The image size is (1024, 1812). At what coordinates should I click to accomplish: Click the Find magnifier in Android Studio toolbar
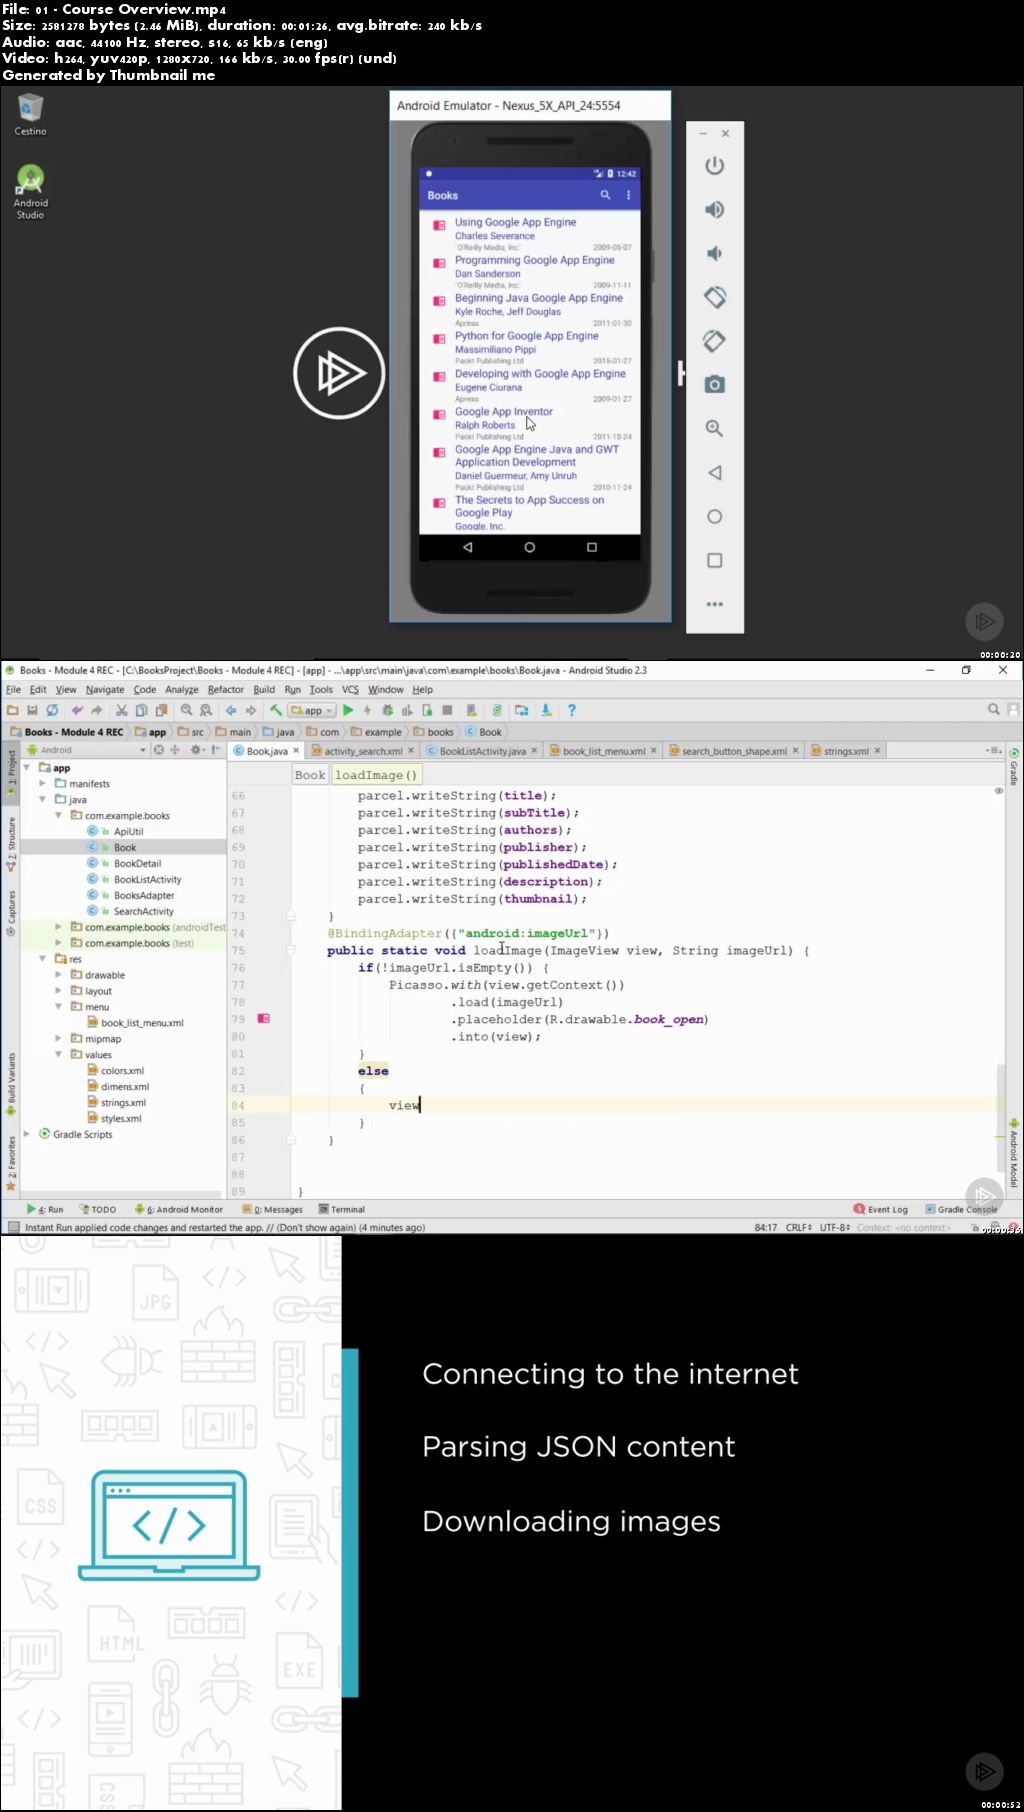[186, 710]
